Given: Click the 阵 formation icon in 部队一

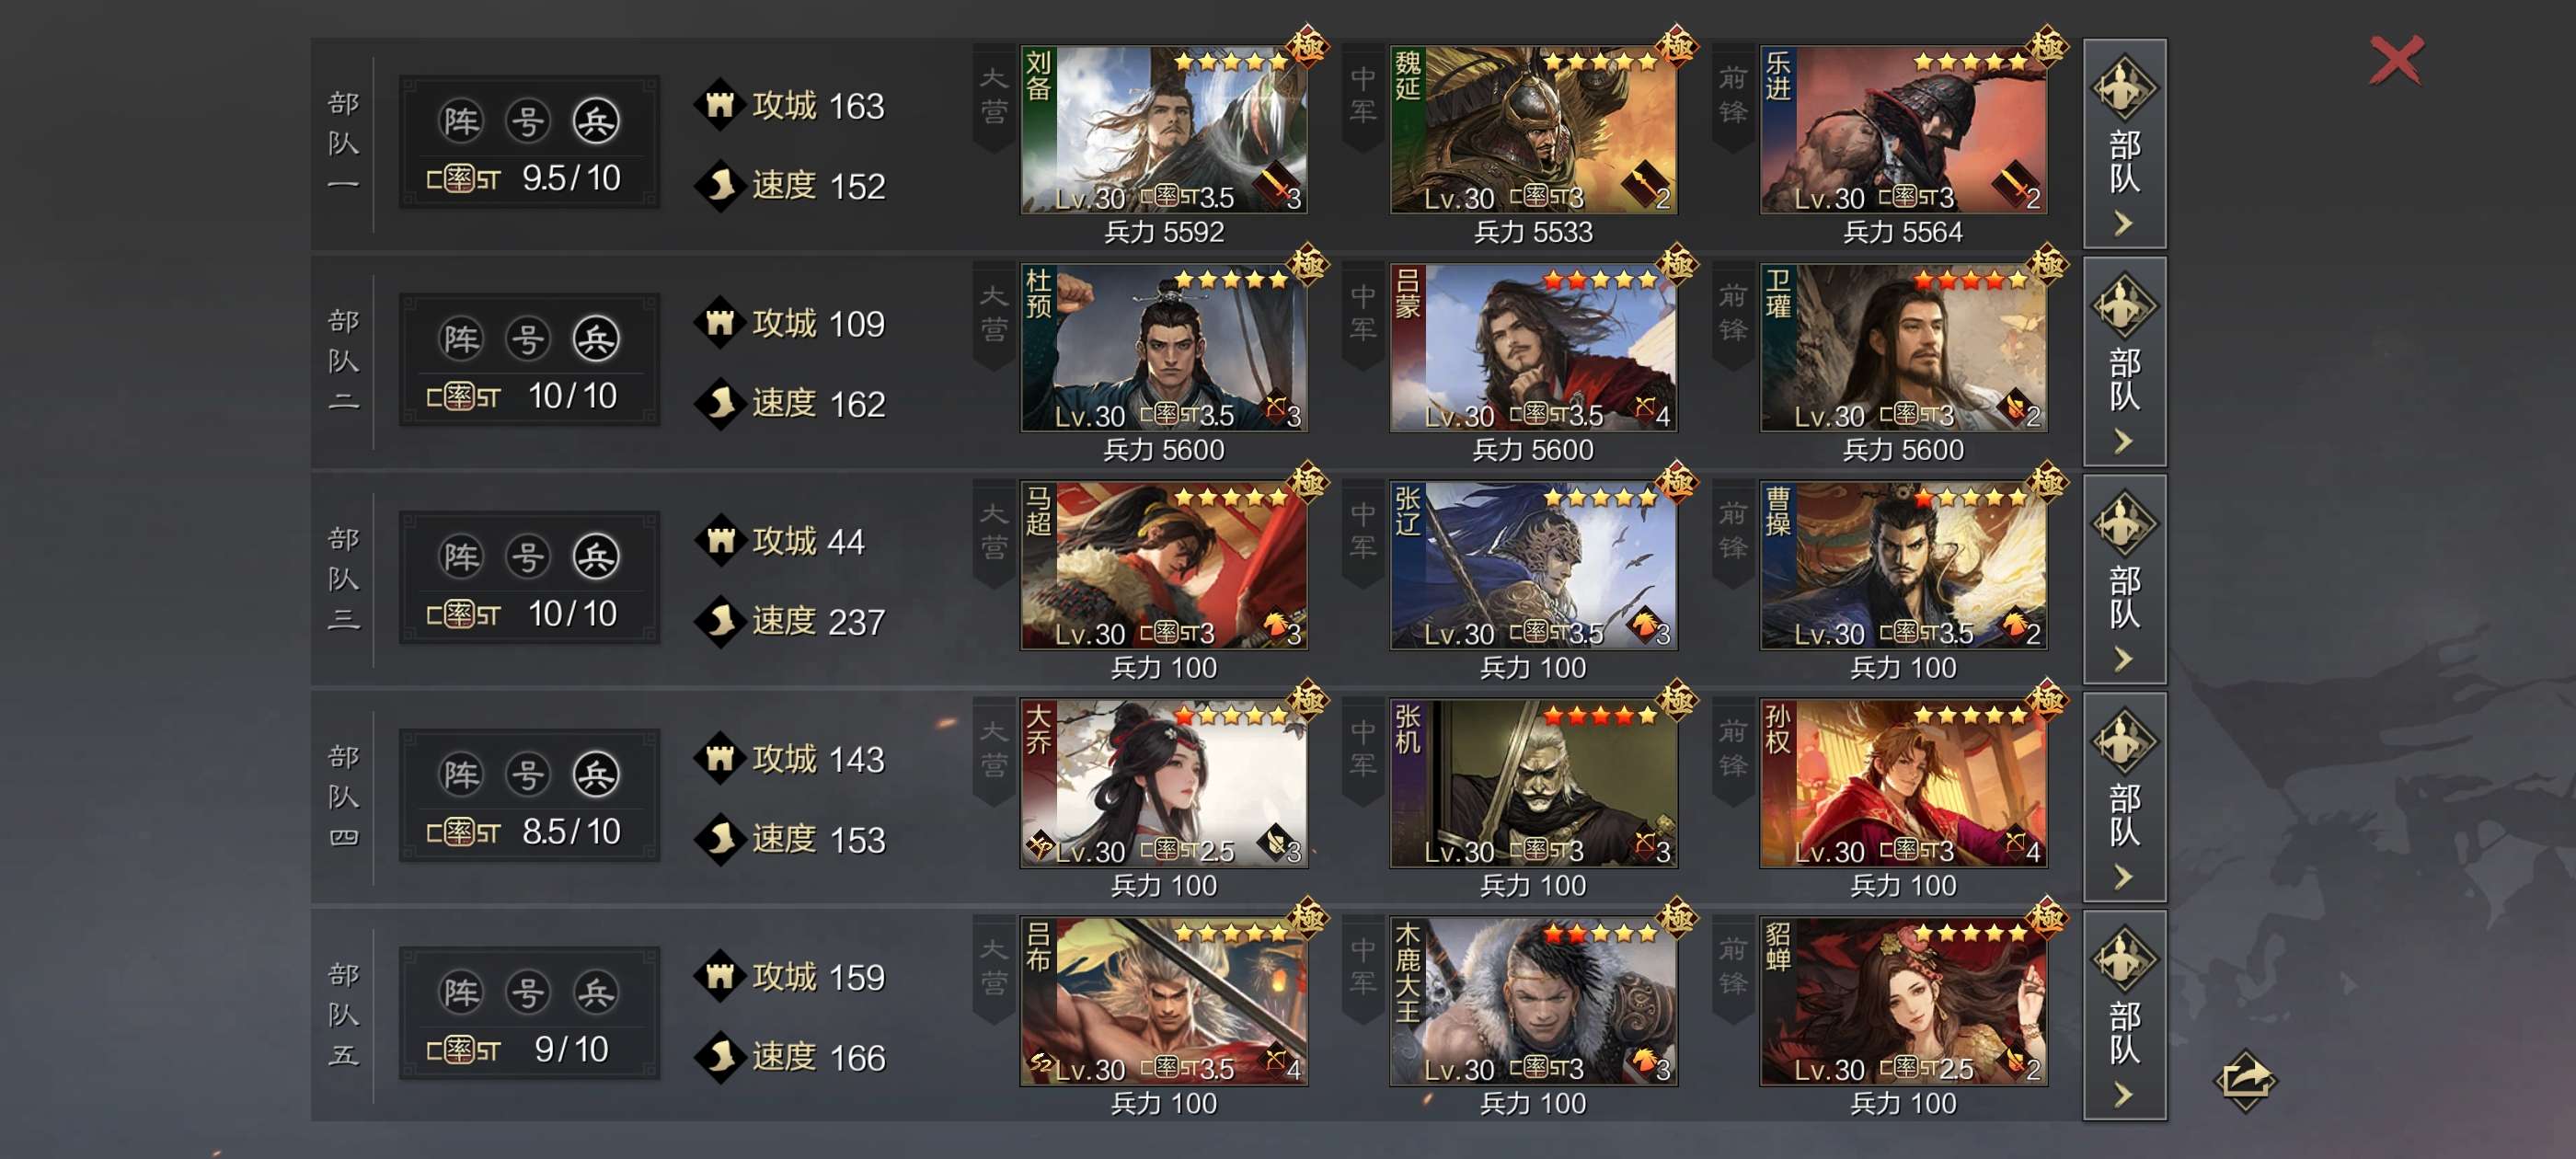Looking at the screenshot, I should click(x=461, y=121).
